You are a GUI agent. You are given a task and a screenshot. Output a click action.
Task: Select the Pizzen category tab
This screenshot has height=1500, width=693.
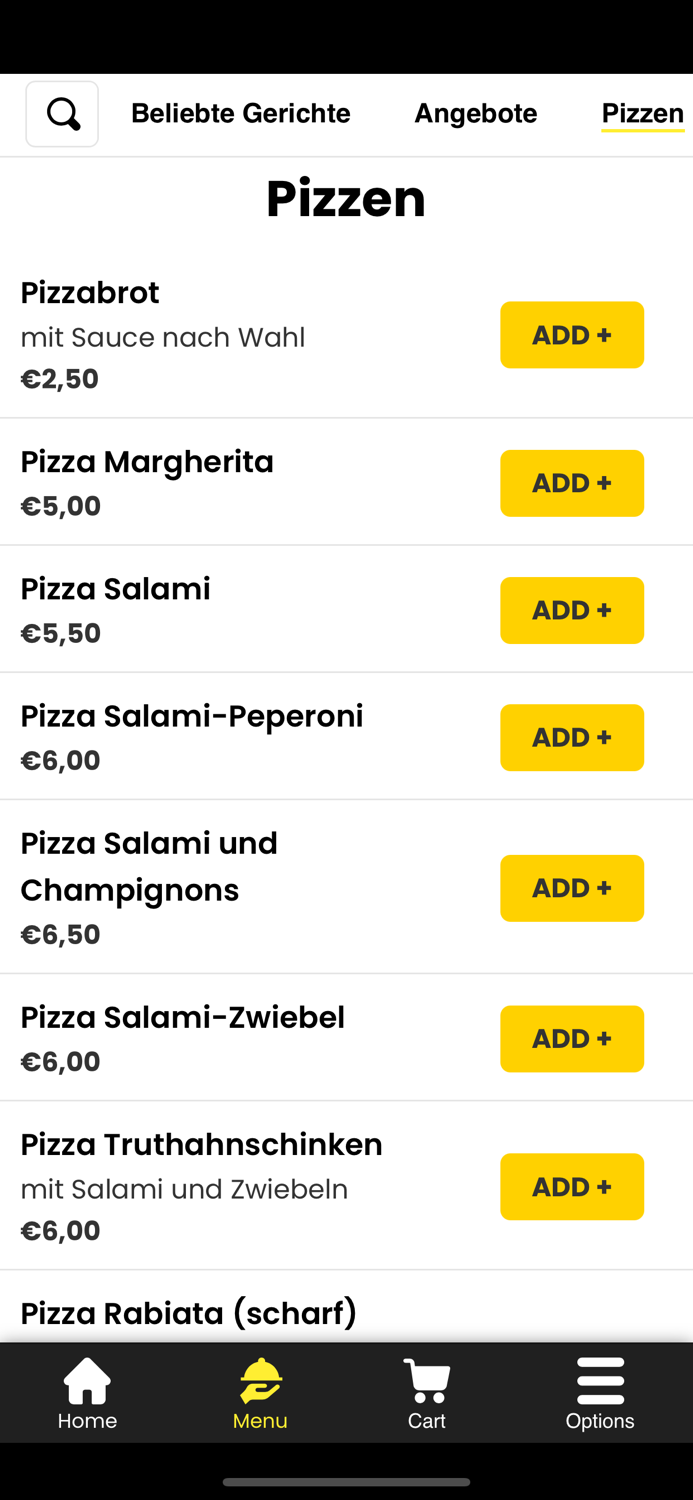[x=642, y=113]
